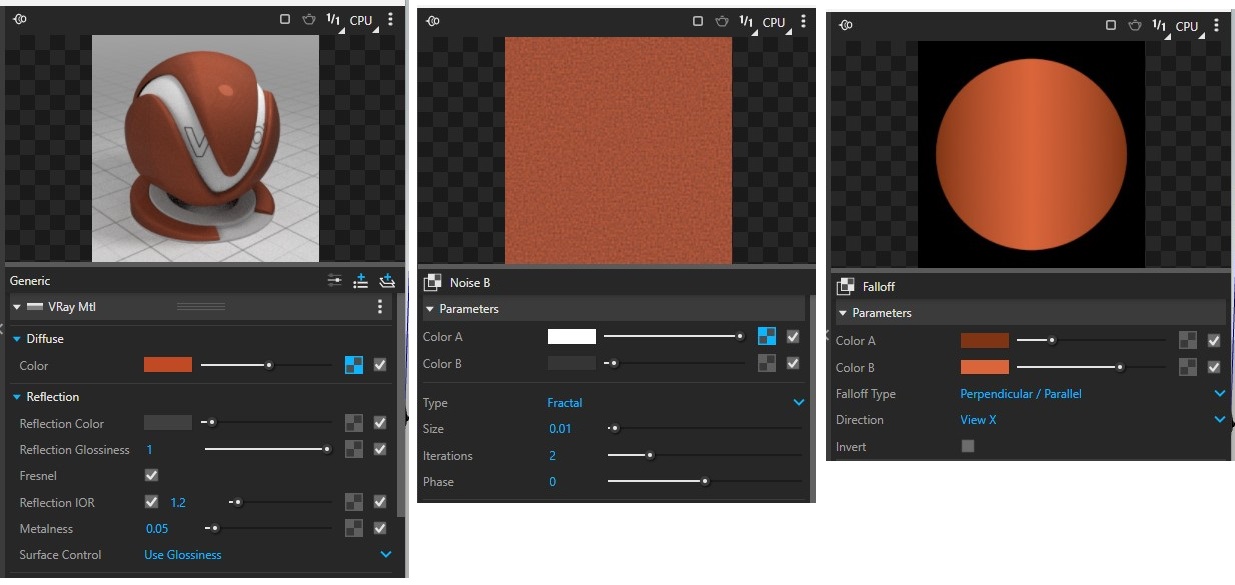The width and height of the screenshot is (1235, 585).
Task: Collapse the Reflection section
Action: 17,397
